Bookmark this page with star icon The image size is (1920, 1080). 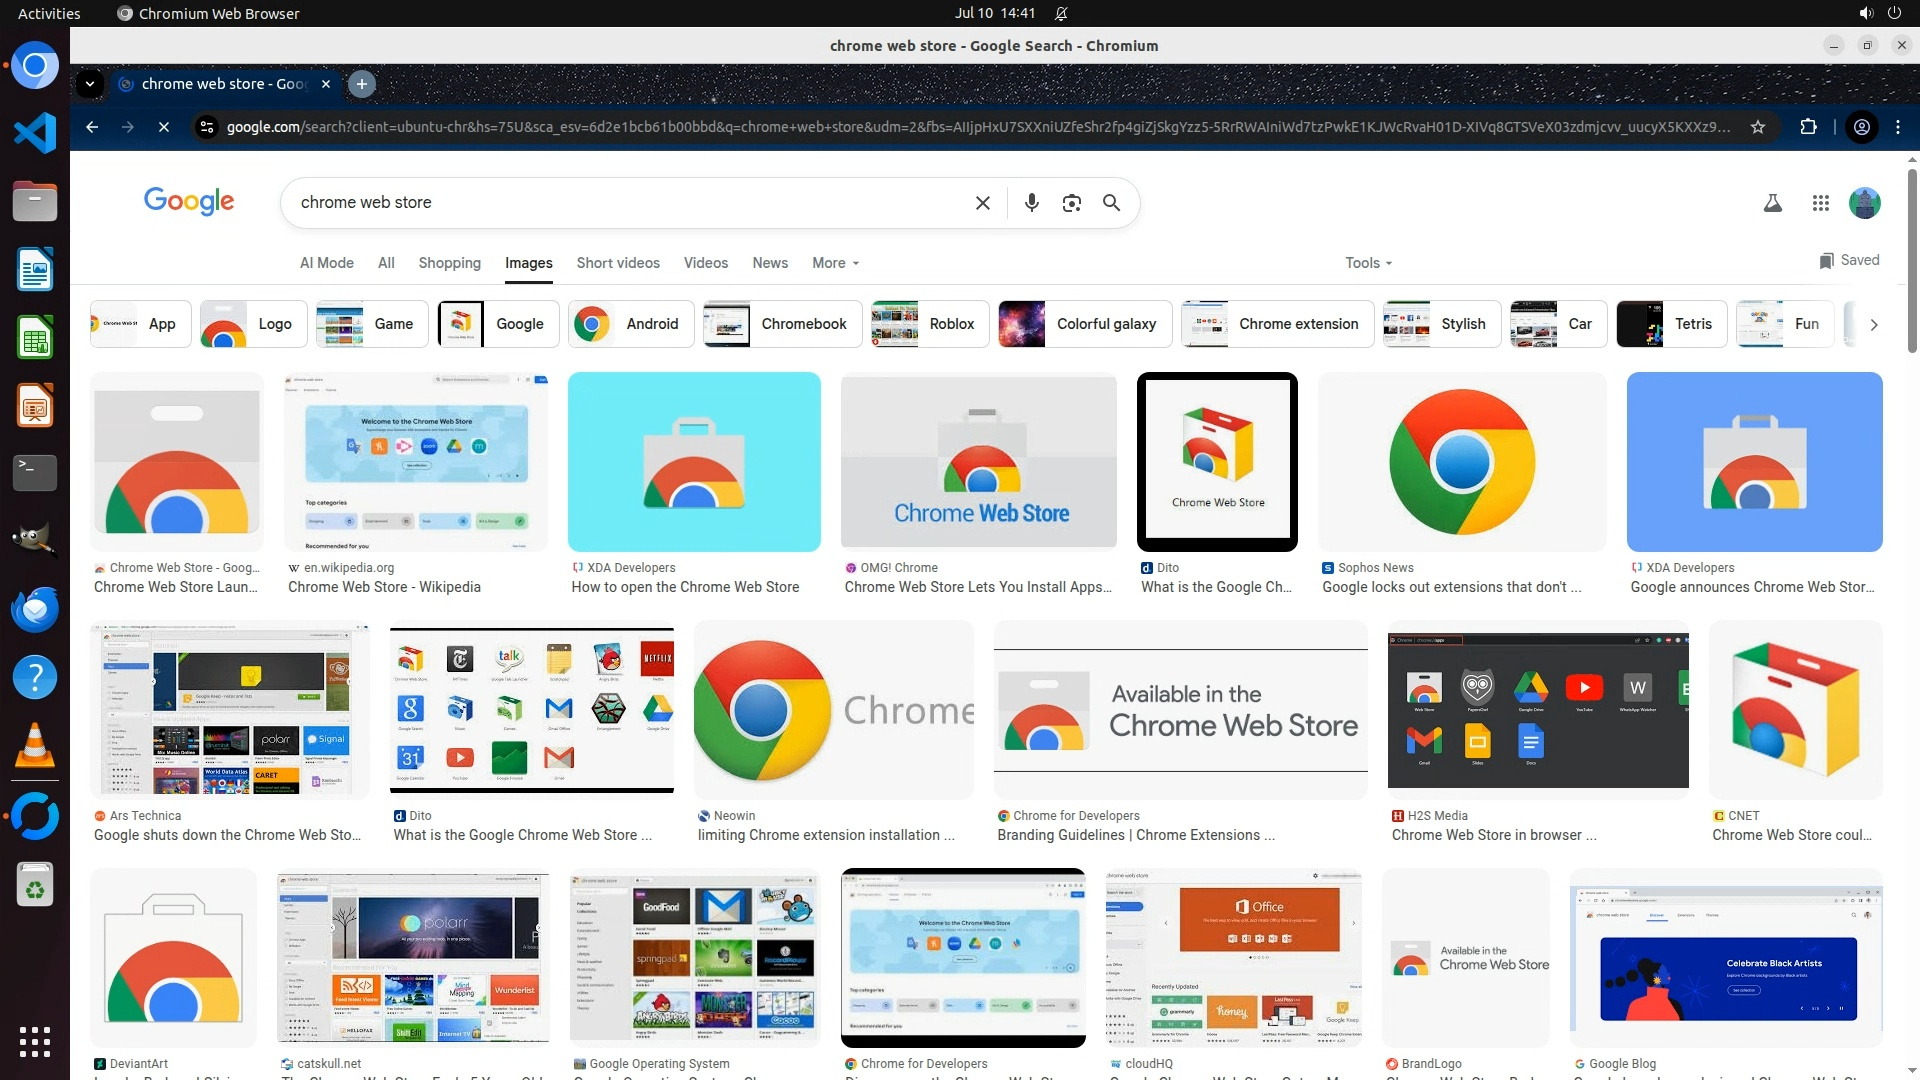click(x=1758, y=127)
